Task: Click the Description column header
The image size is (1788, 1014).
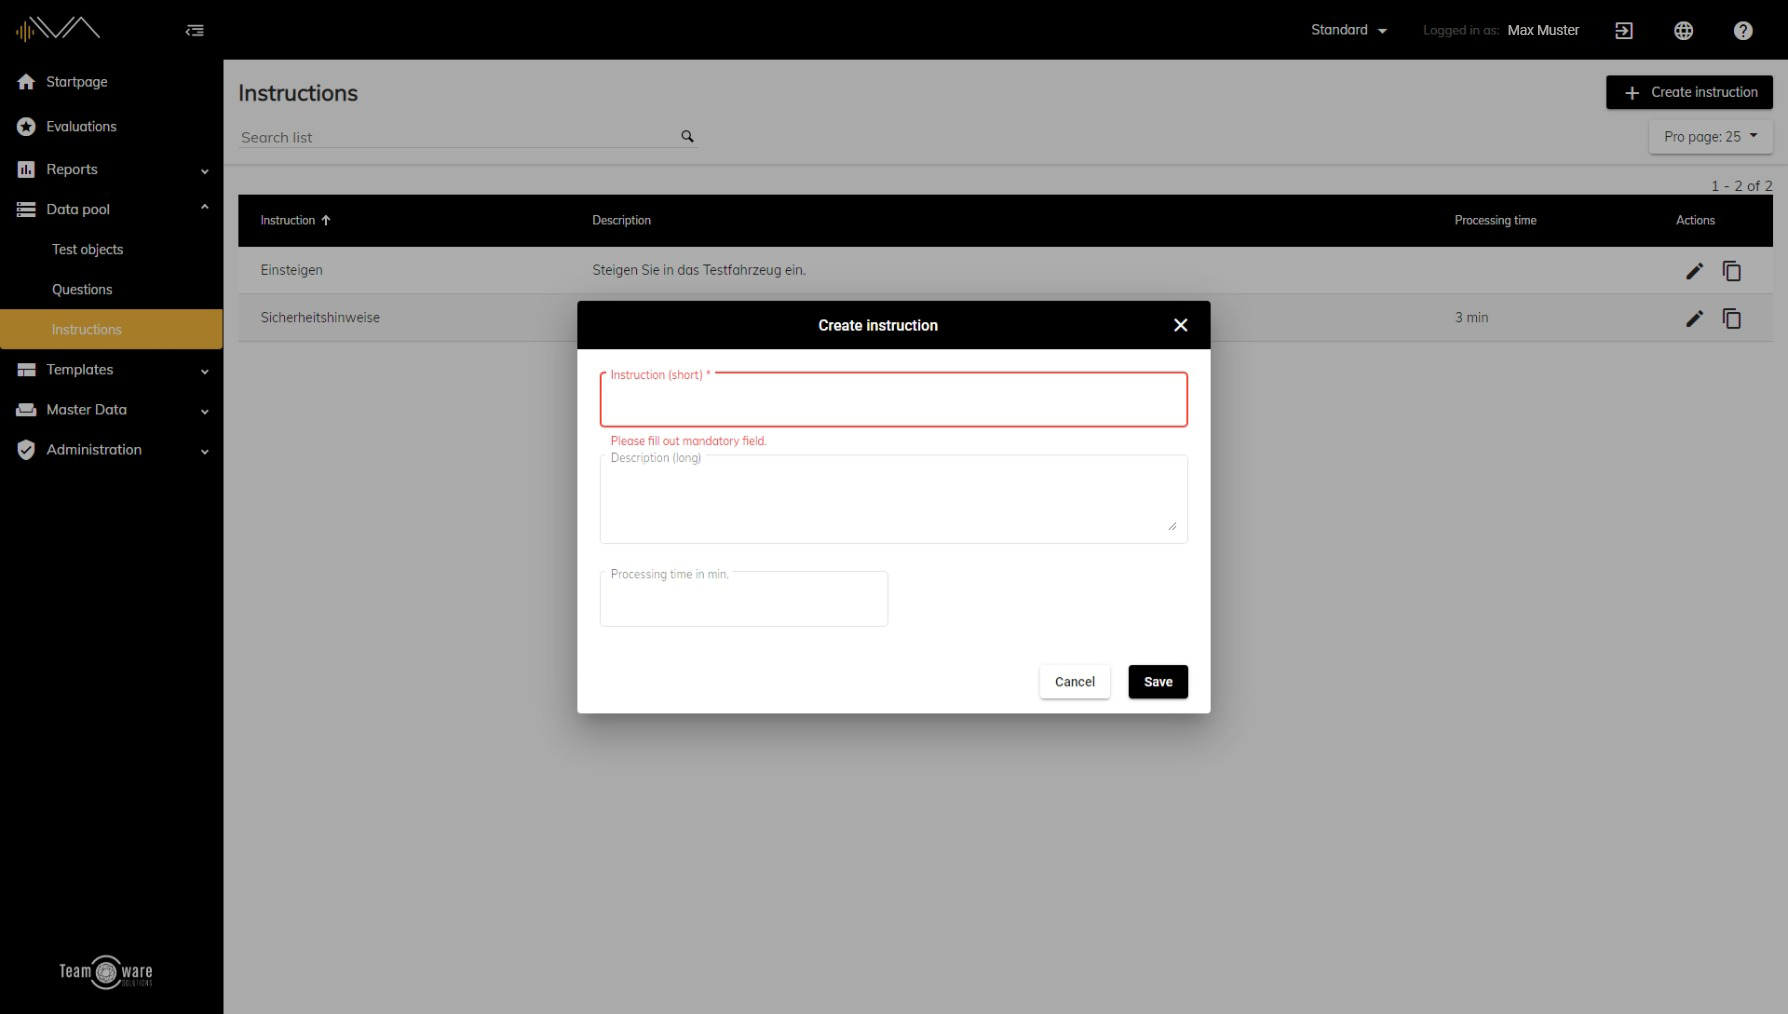Action: 621,220
